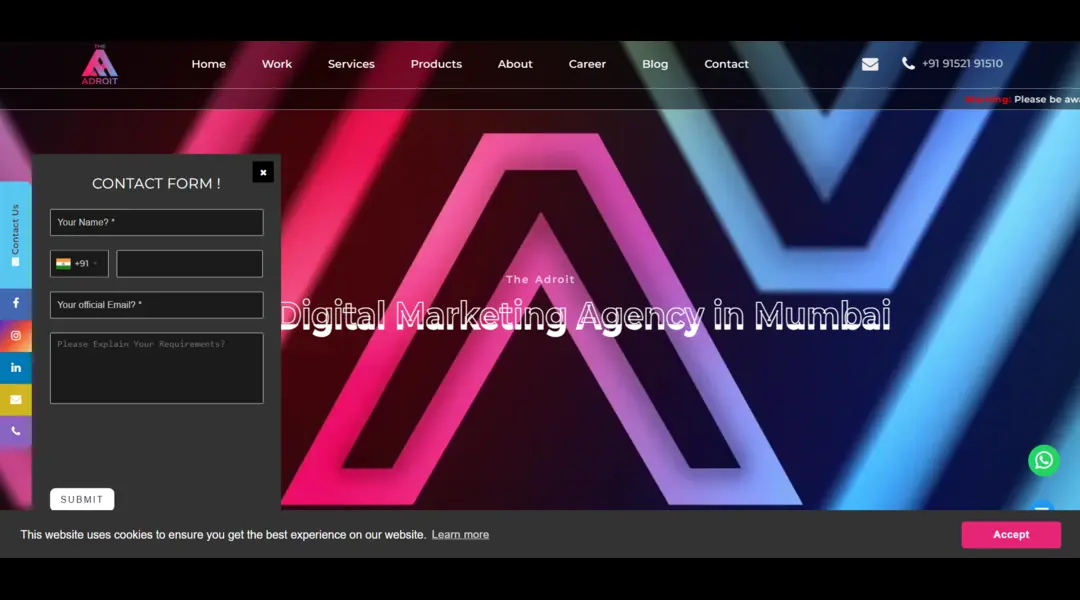Image resolution: width=1080 pixels, height=600 pixels.
Task: Click the Digital Marketing Agency in Mumbai heading
Action: coord(585,315)
